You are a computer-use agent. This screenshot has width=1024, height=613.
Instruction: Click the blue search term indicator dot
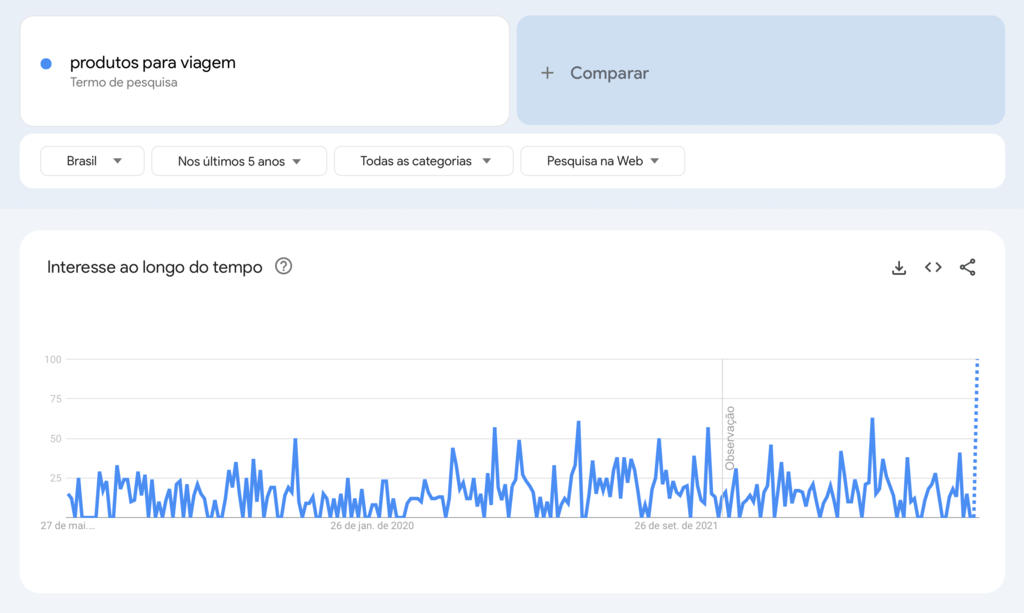pyautogui.click(x=44, y=63)
